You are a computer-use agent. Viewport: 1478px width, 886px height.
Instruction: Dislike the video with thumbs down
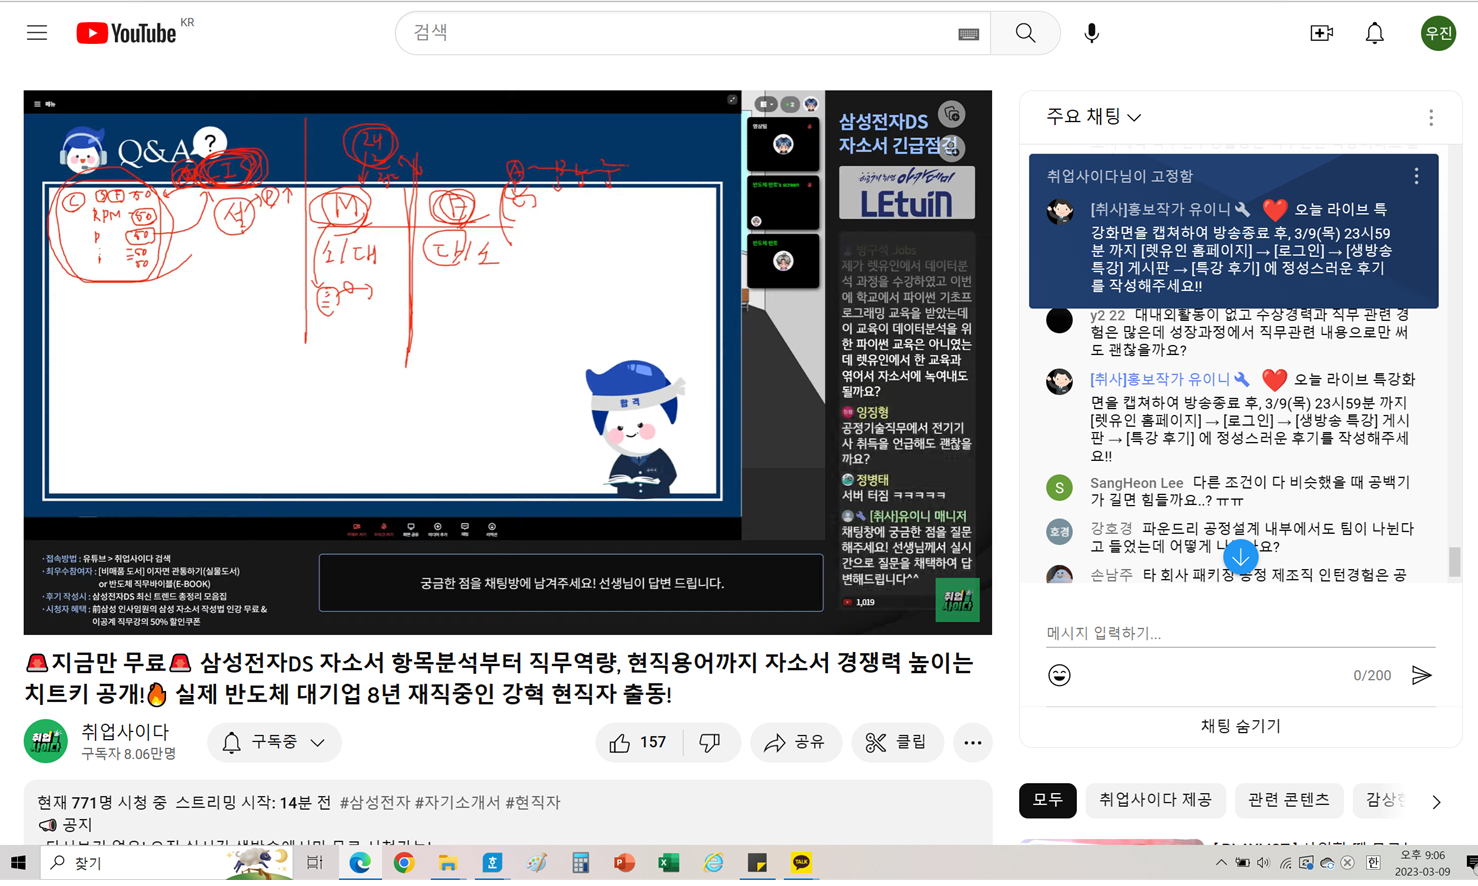tap(710, 742)
